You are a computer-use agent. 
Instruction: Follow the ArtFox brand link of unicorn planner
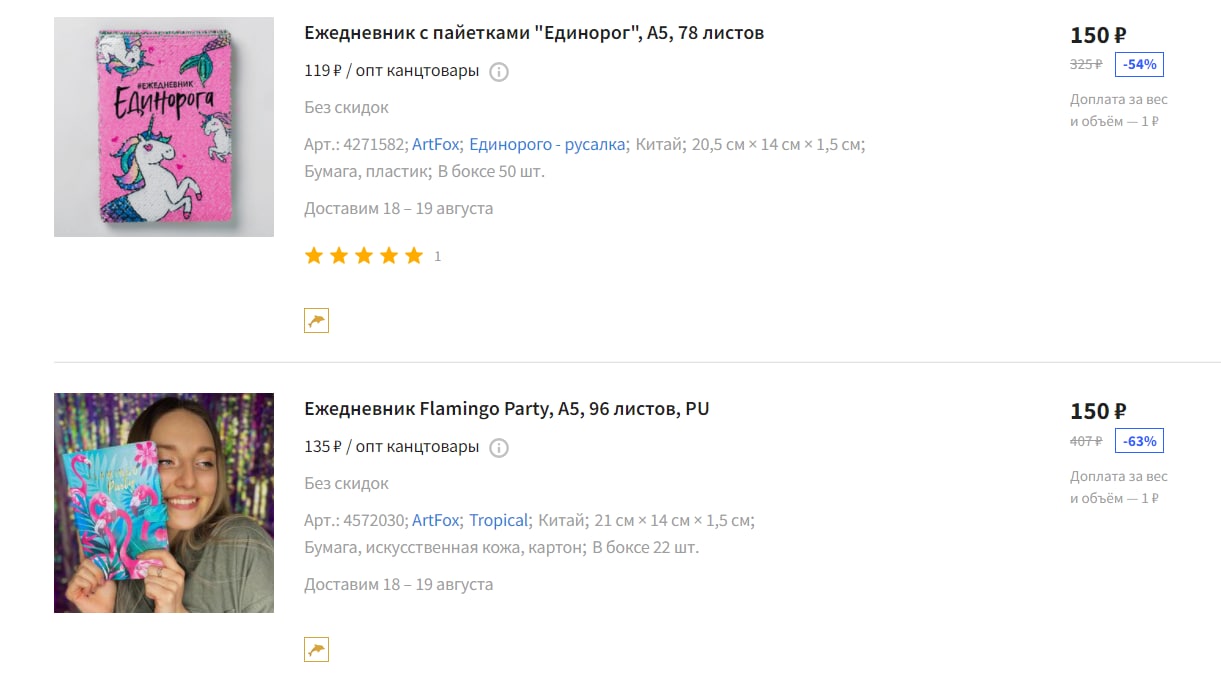(435, 144)
